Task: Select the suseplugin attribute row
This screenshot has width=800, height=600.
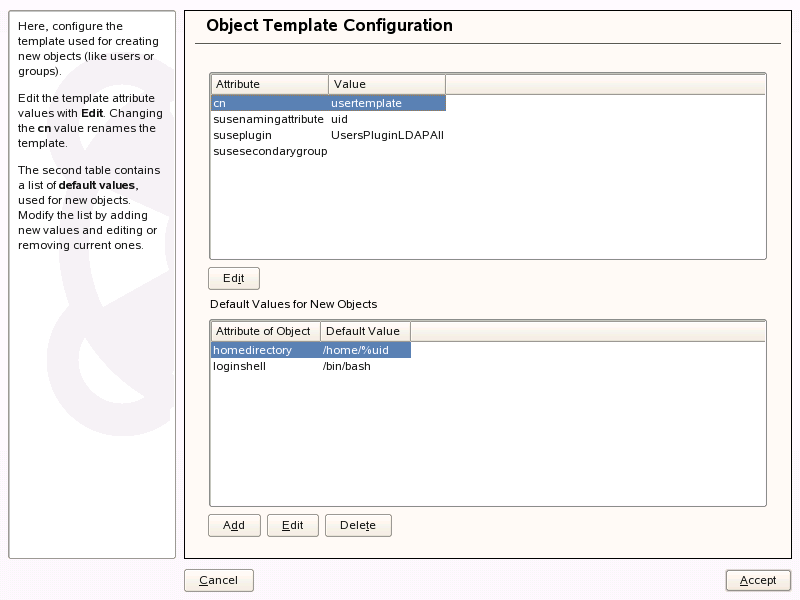Action: click(x=329, y=135)
